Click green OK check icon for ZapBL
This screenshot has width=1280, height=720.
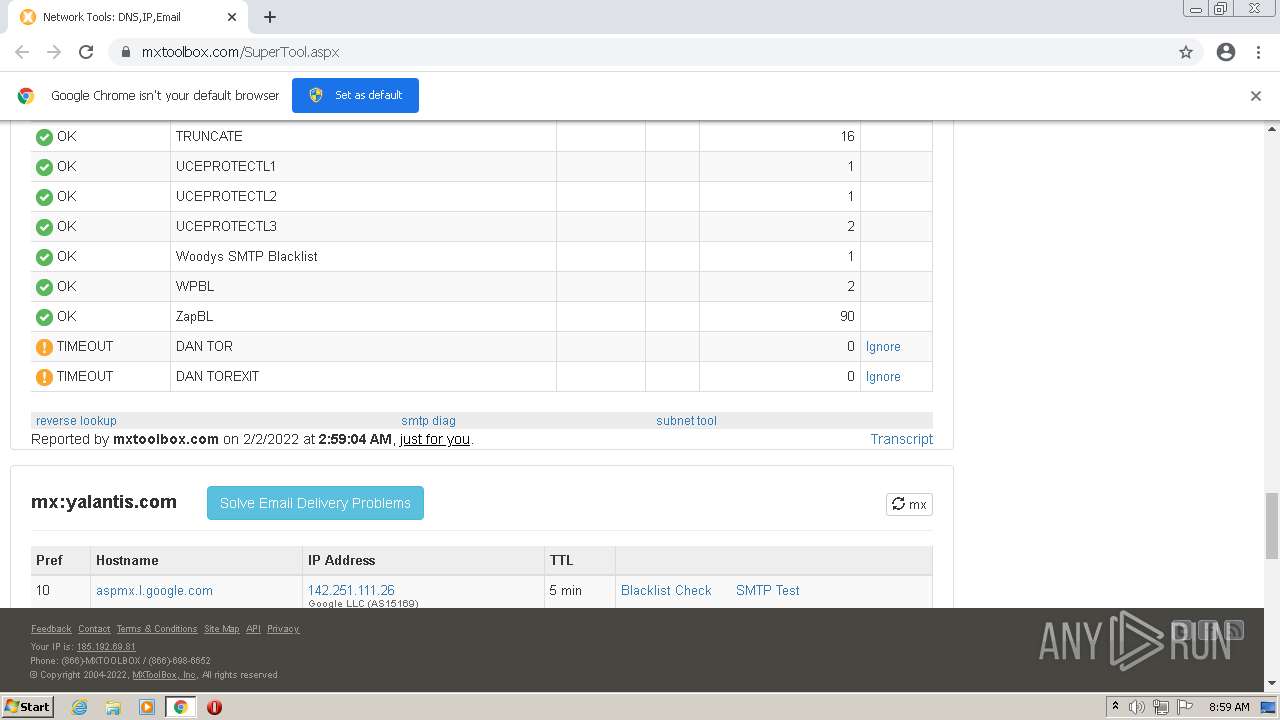44,317
